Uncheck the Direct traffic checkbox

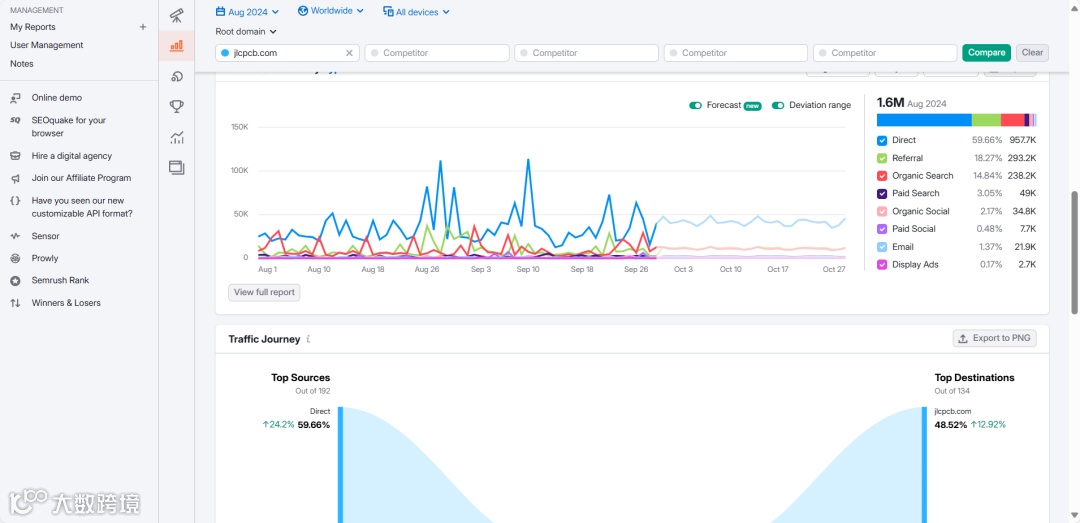(x=882, y=141)
